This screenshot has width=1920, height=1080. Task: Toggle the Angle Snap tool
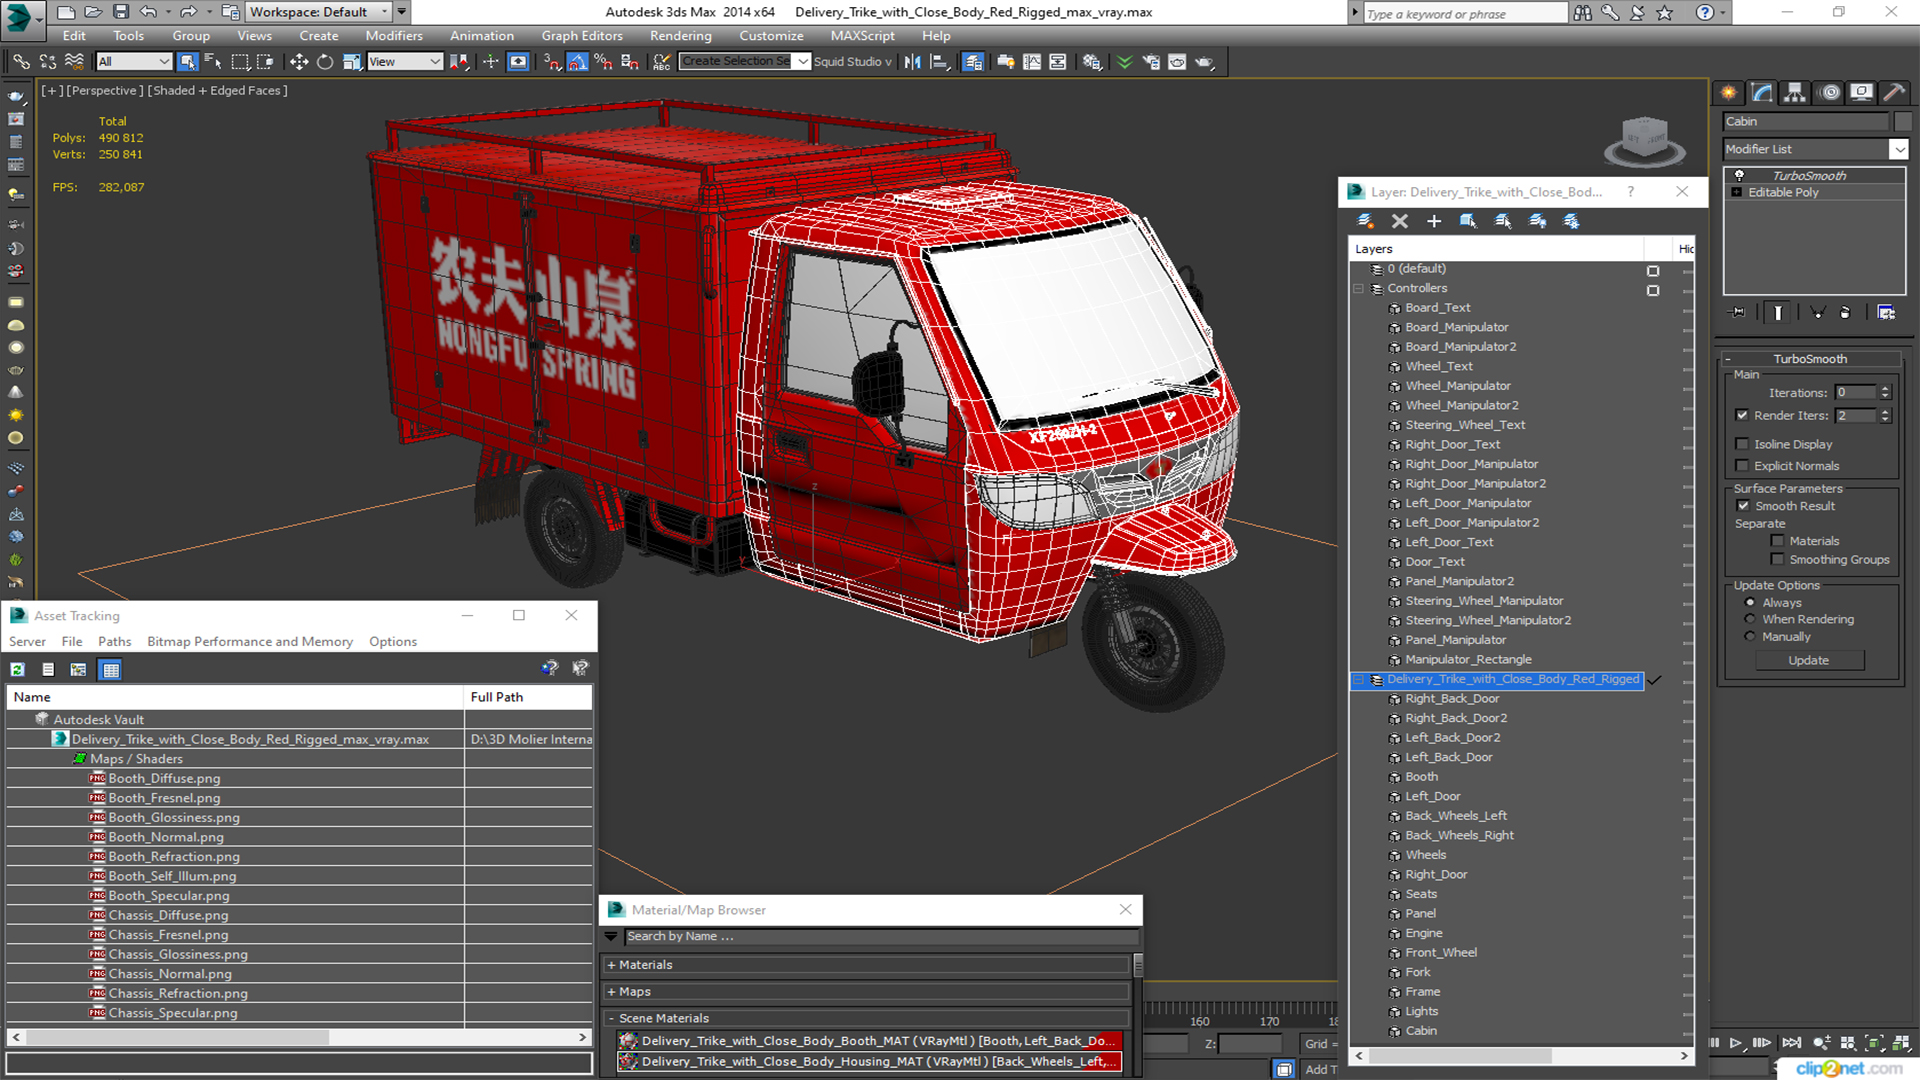[577, 62]
